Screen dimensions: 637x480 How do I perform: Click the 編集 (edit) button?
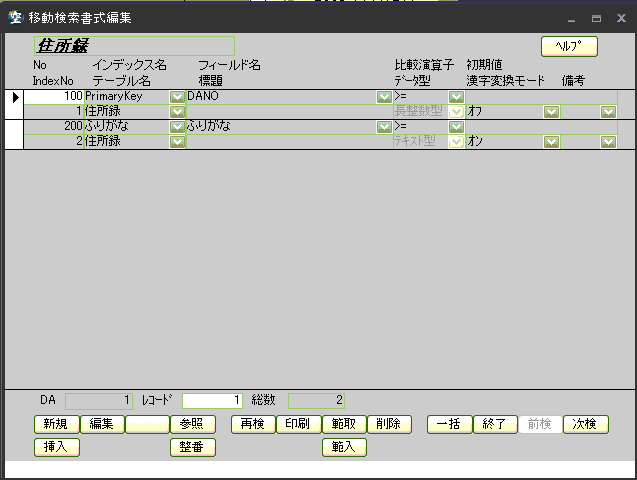tap(102, 424)
